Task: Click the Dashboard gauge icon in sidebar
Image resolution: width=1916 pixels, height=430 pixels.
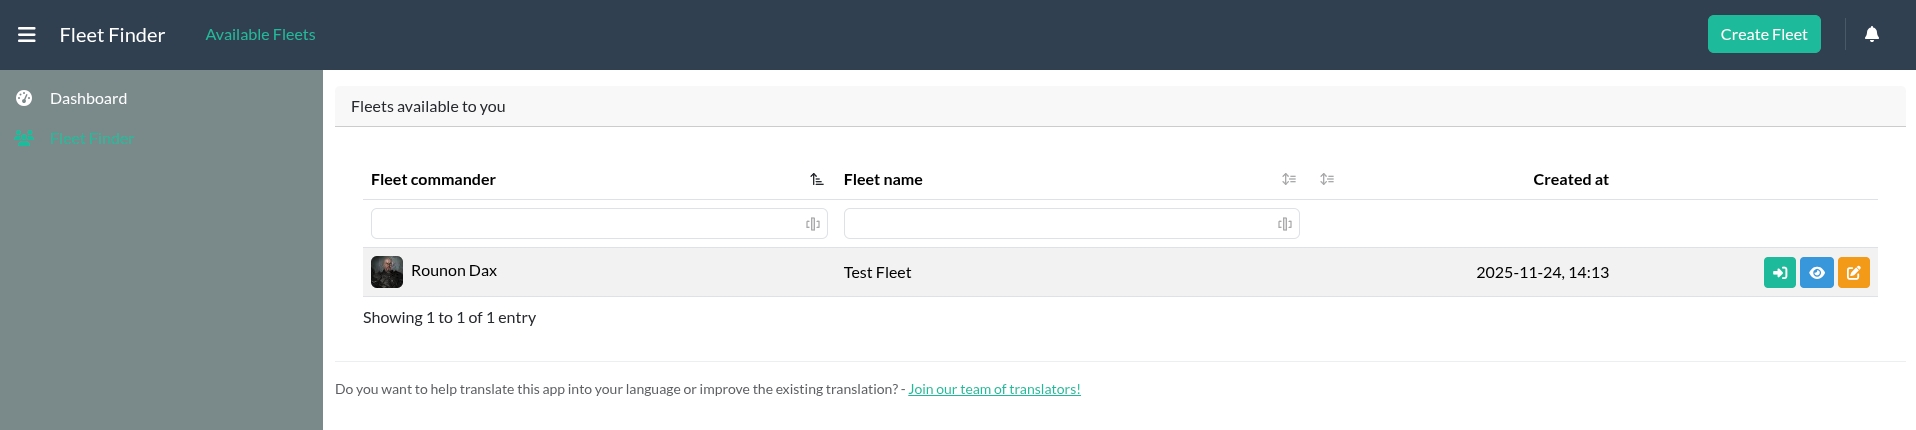Action: (x=24, y=98)
